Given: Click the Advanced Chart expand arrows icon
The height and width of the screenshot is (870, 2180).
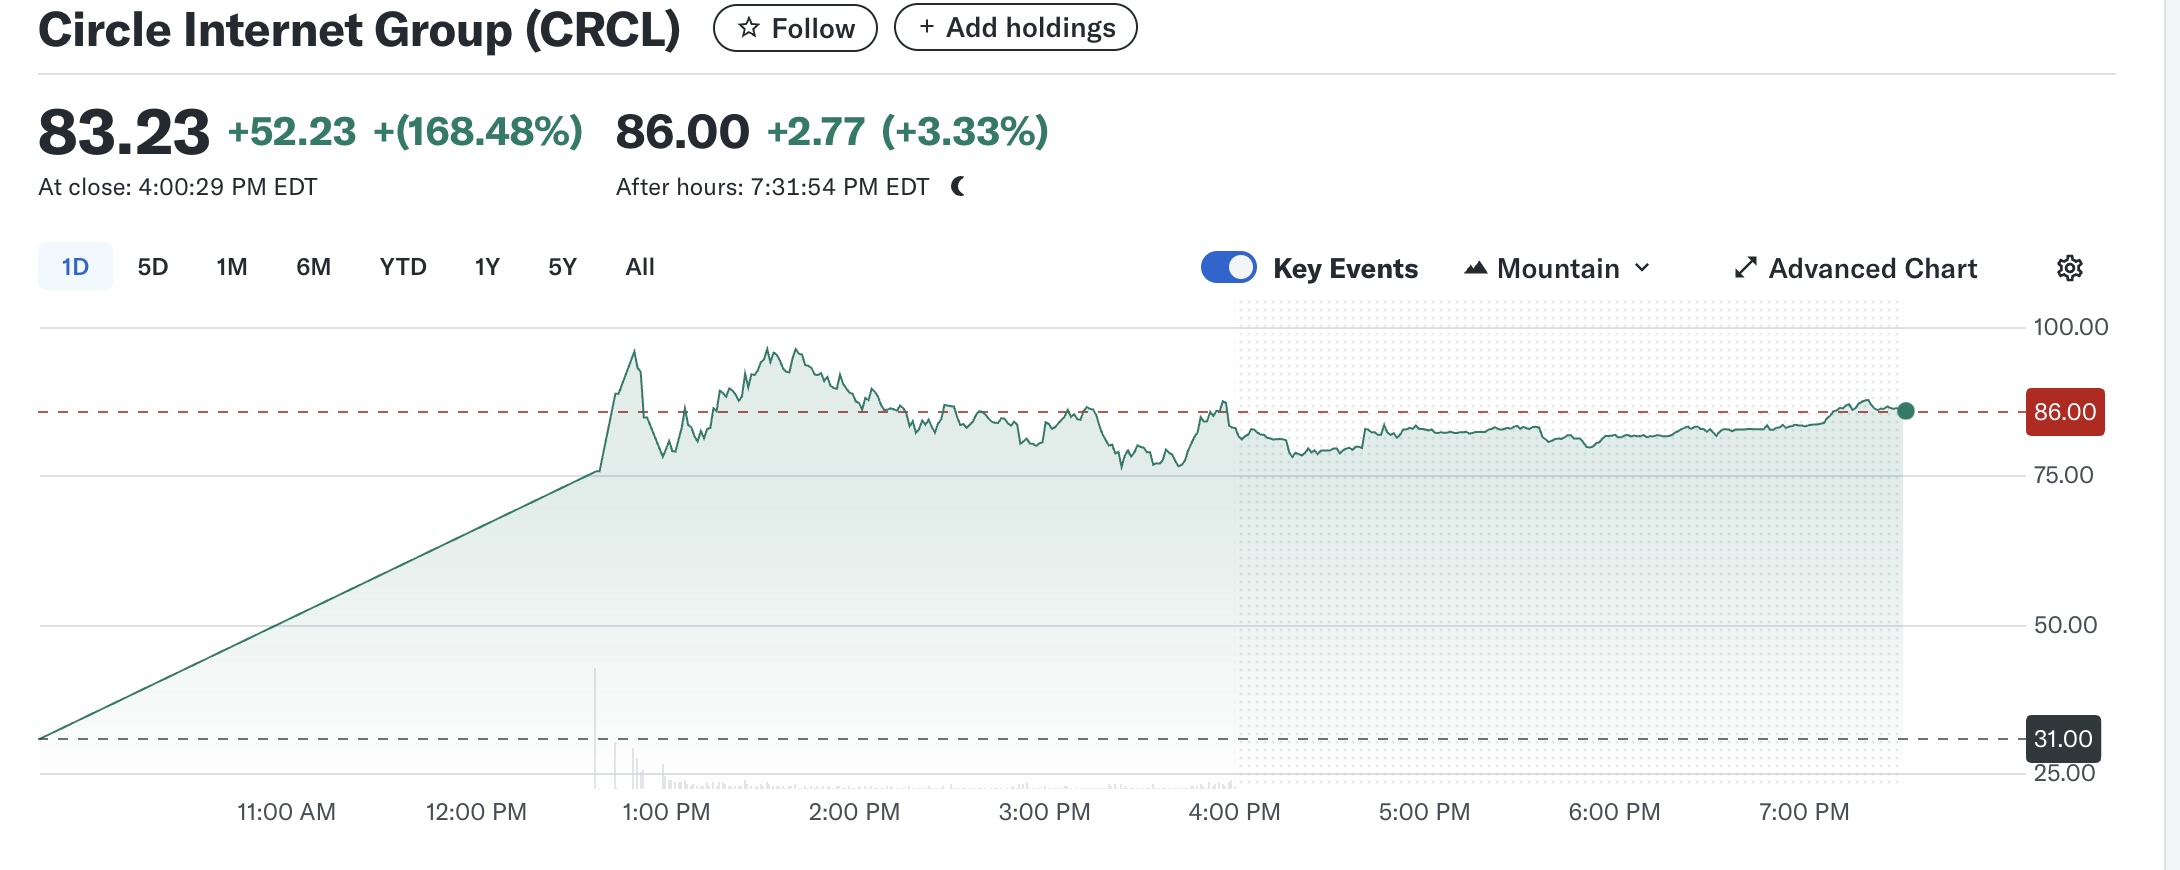Looking at the screenshot, I should (x=1745, y=268).
